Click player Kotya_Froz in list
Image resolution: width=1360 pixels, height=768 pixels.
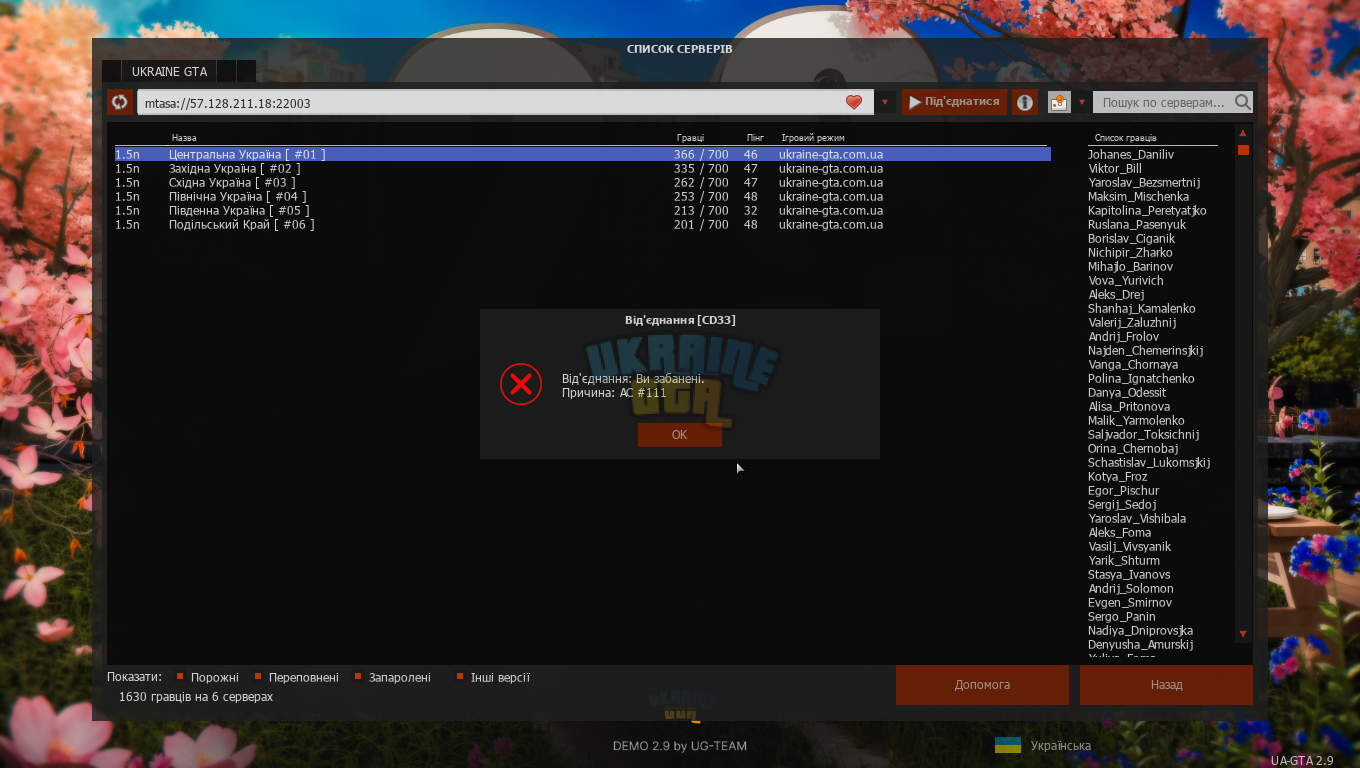click(x=1118, y=477)
